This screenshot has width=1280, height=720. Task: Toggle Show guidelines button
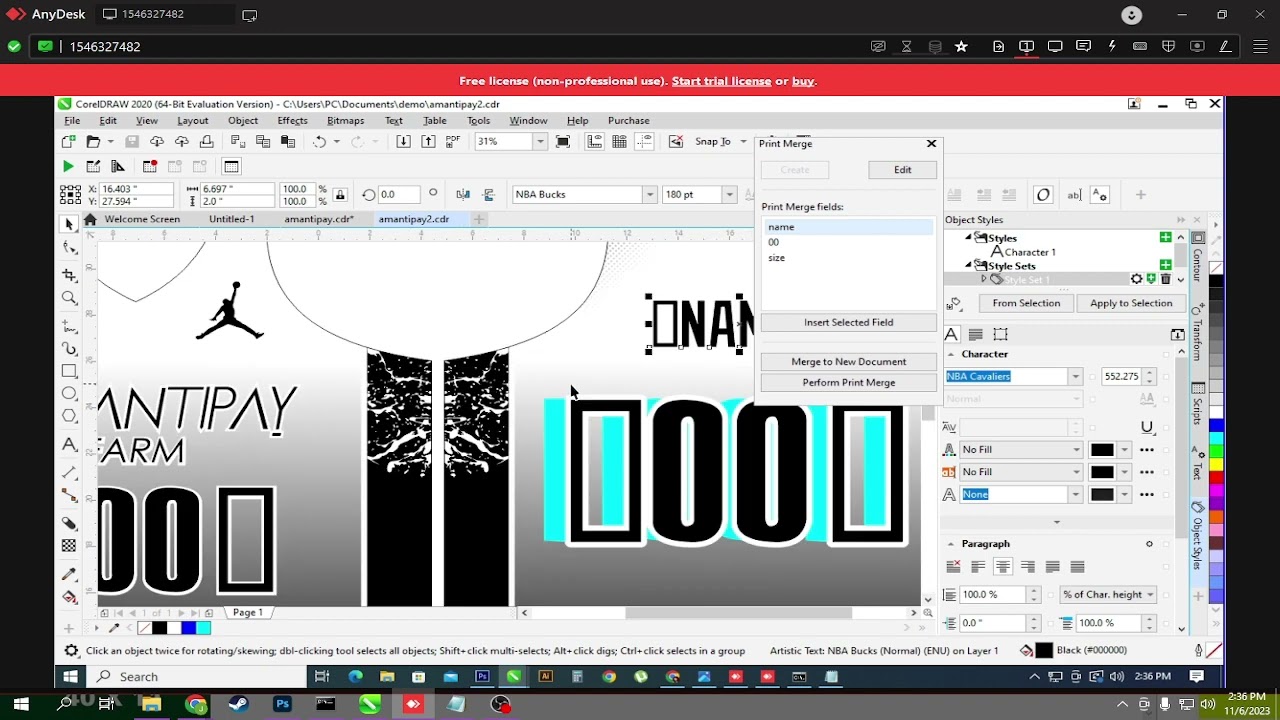click(x=644, y=142)
